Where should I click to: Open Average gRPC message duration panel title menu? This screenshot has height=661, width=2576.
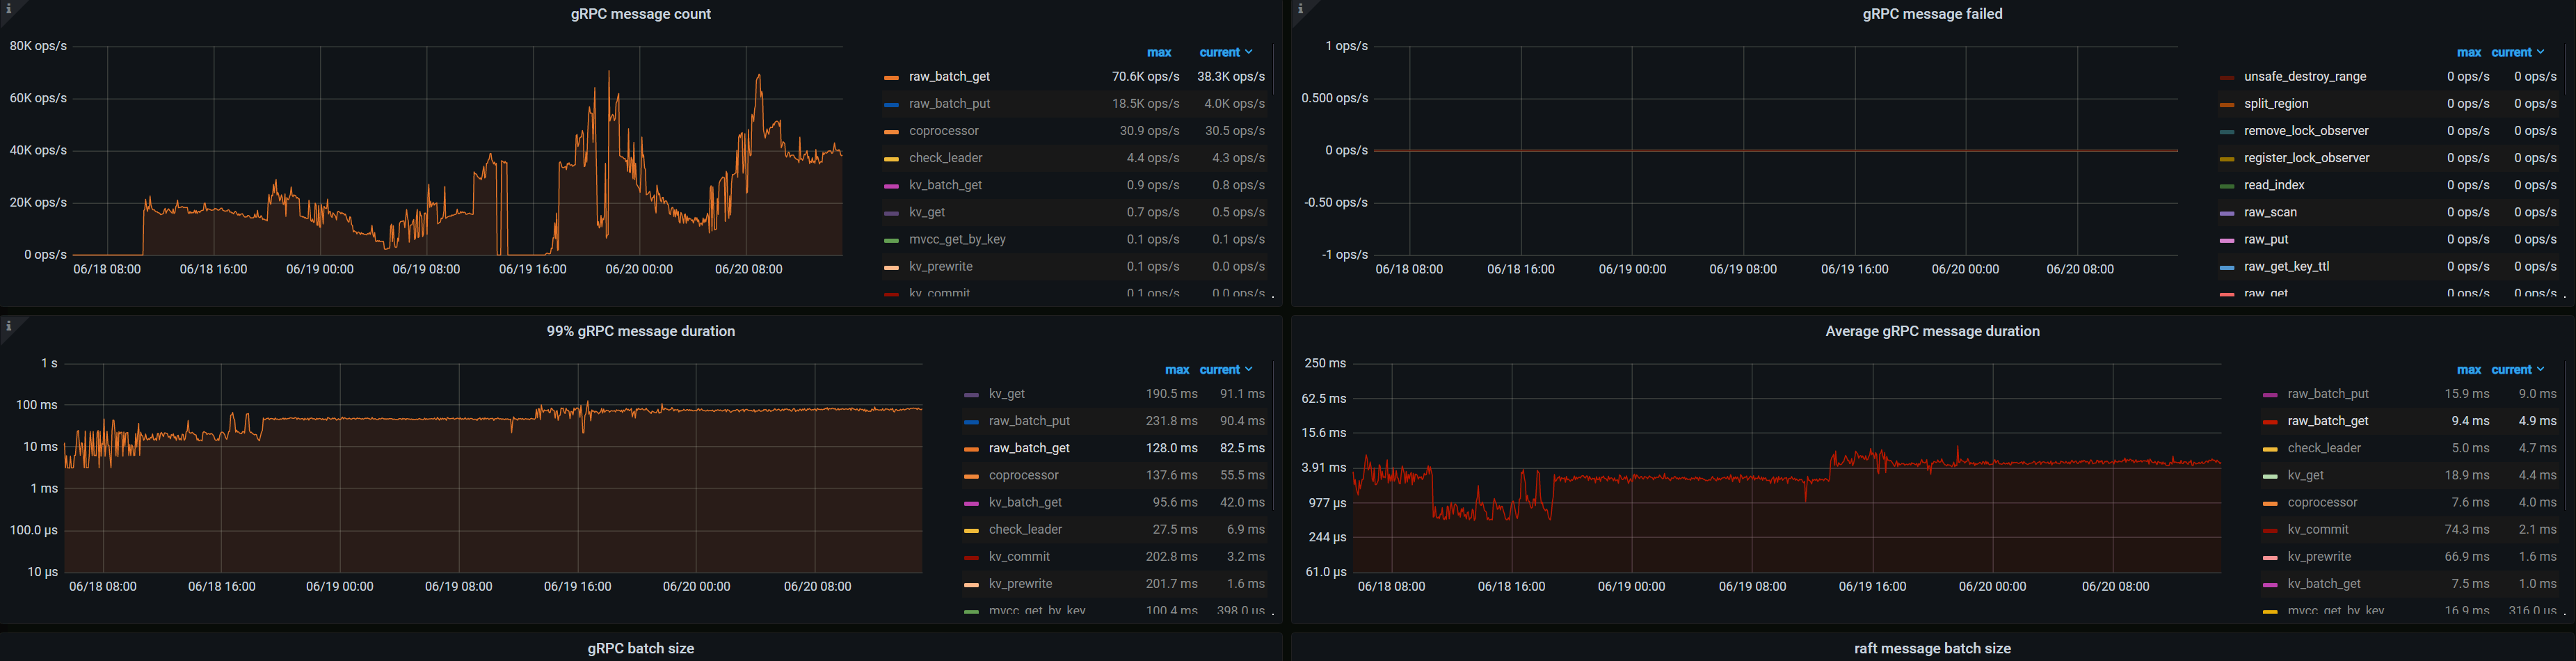1932,331
